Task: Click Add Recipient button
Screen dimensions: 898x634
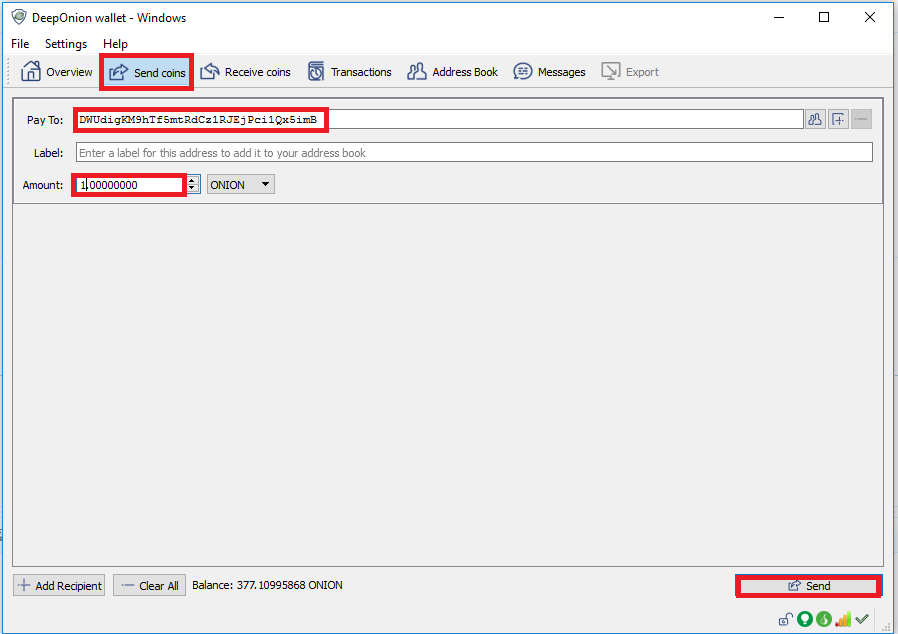Action: click(x=59, y=585)
